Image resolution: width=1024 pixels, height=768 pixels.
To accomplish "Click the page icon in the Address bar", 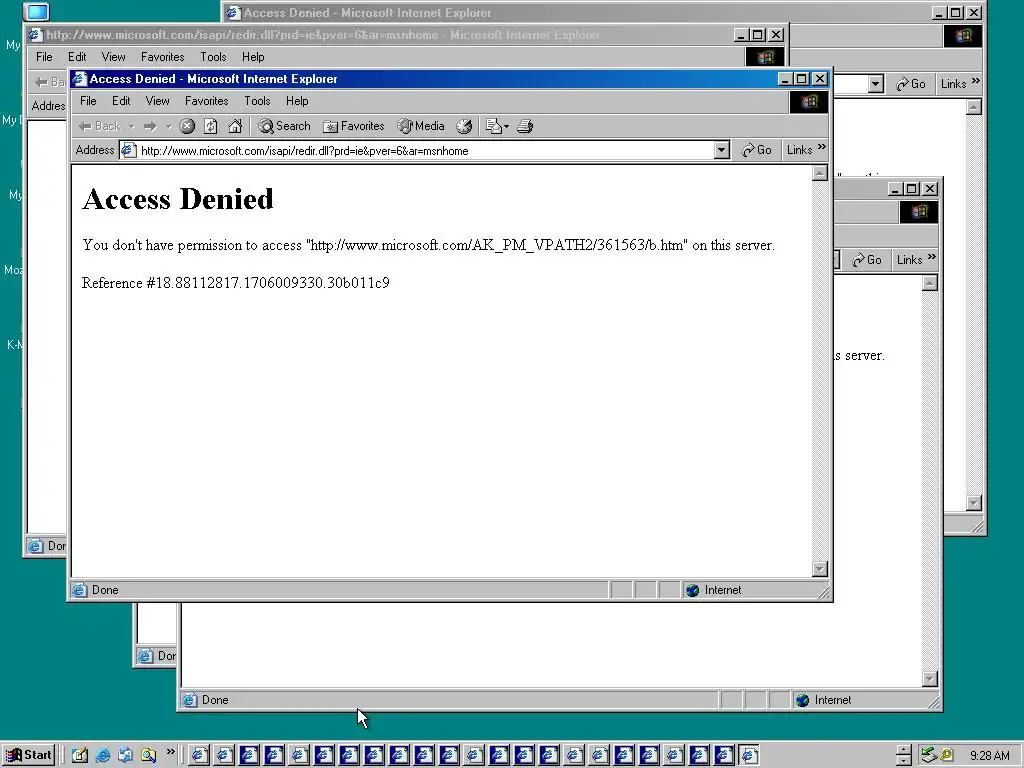I will (x=129, y=150).
